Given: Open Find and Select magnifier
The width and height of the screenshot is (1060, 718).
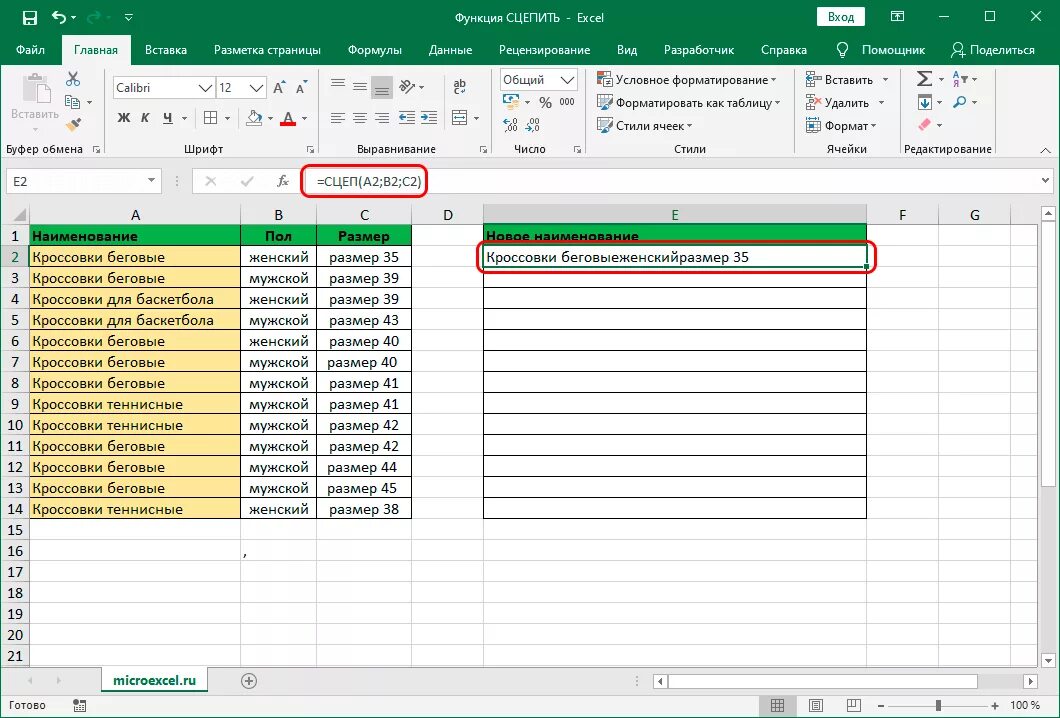Looking at the screenshot, I should point(959,102).
